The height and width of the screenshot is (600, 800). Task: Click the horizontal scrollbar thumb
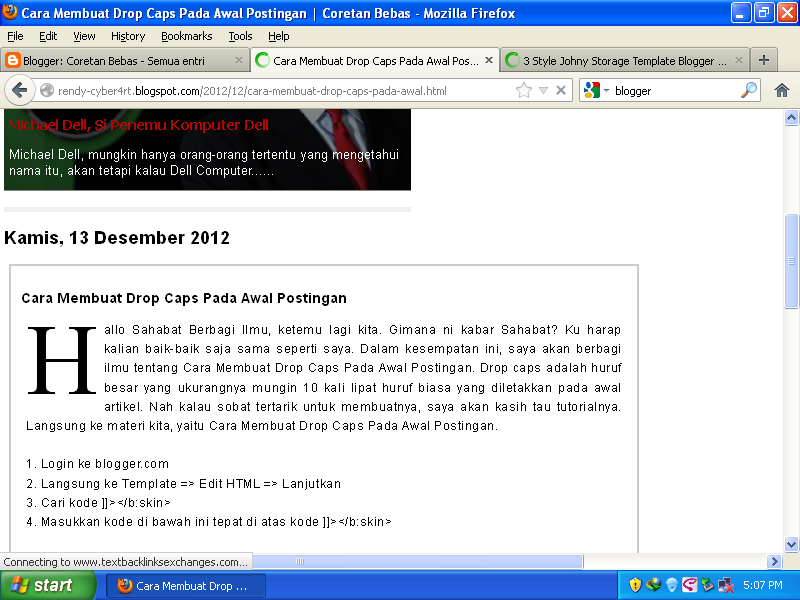coord(417,561)
